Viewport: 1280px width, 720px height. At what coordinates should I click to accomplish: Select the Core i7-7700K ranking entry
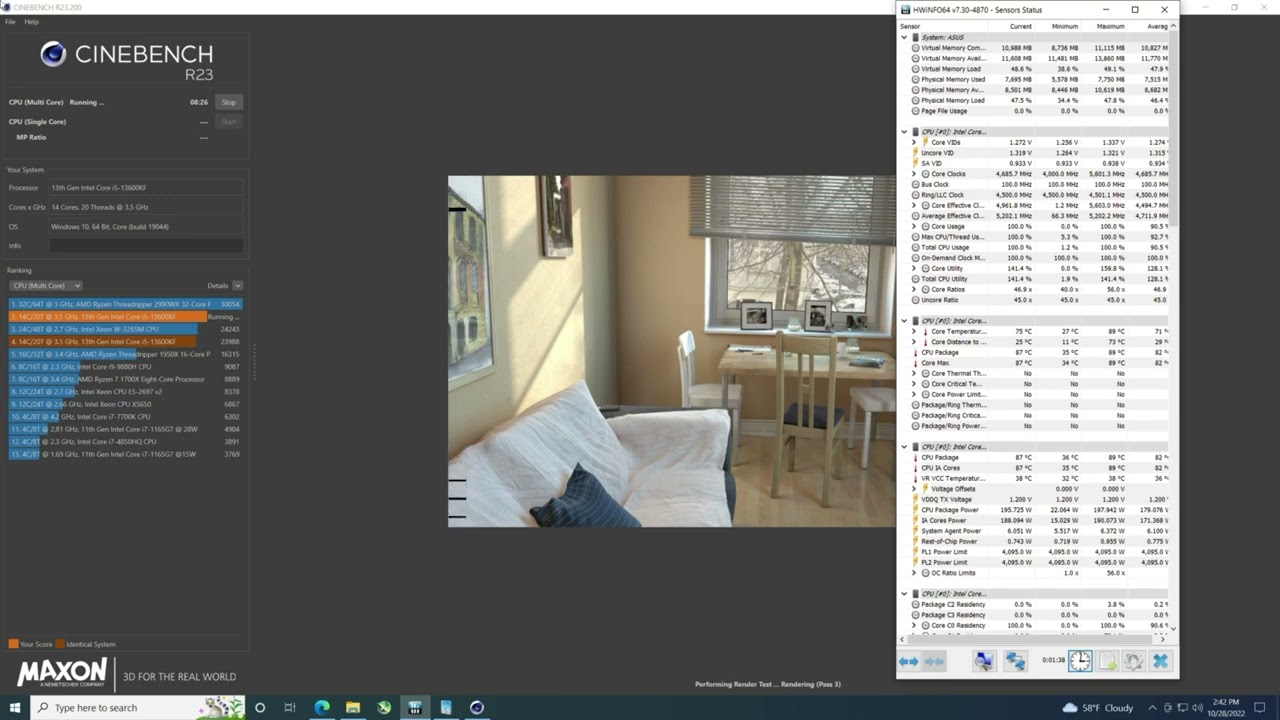tap(125, 416)
